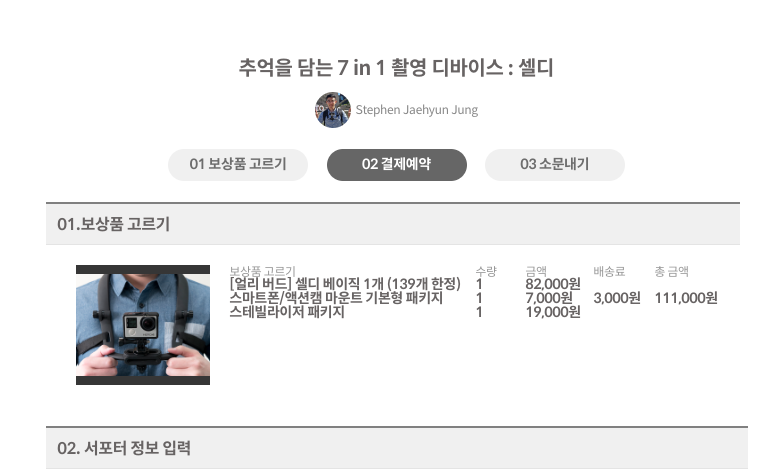Image resolution: width=771 pixels, height=471 pixels.
Task: Click the 7,000원 price amount
Action: (x=549, y=298)
